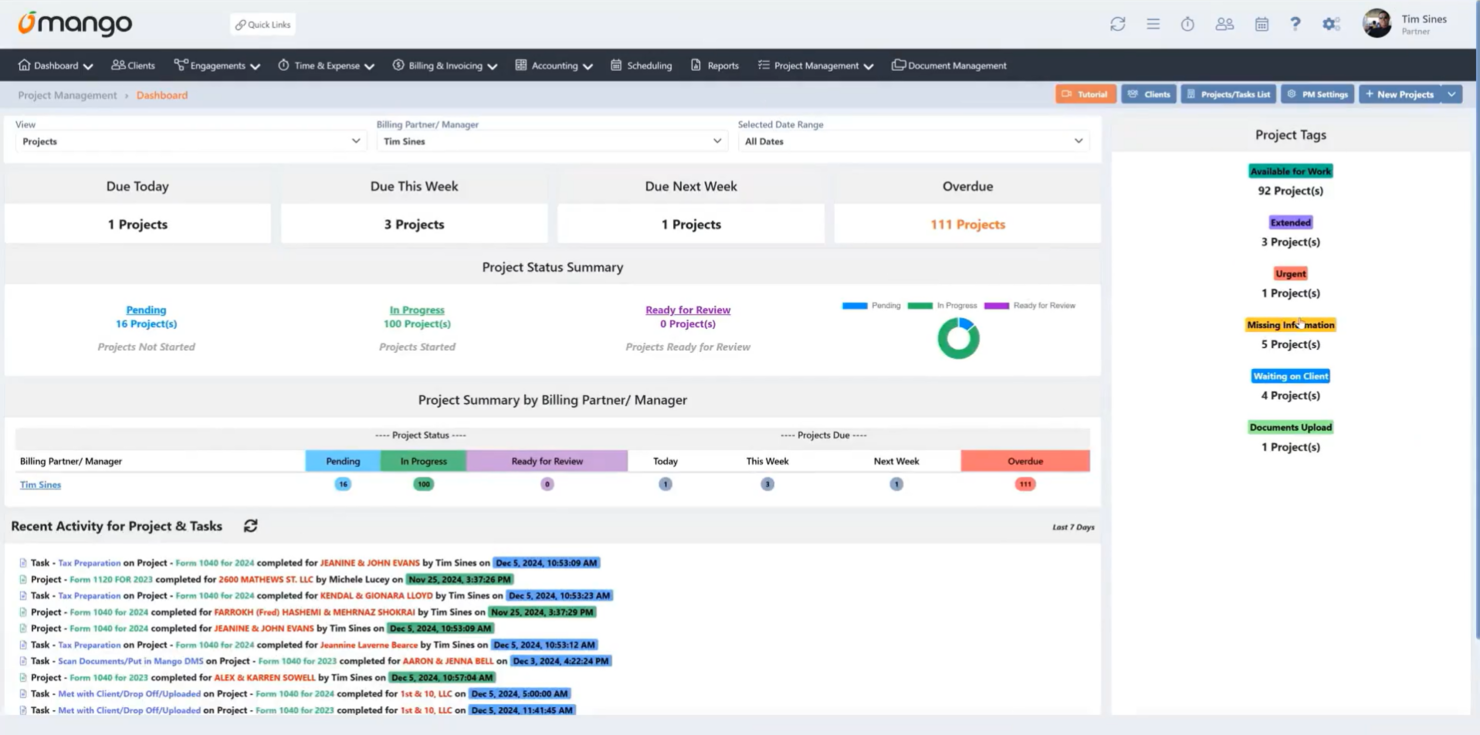Image resolution: width=1480 pixels, height=735 pixels.
Task: Click the Quick Links button
Action: tap(261, 23)
